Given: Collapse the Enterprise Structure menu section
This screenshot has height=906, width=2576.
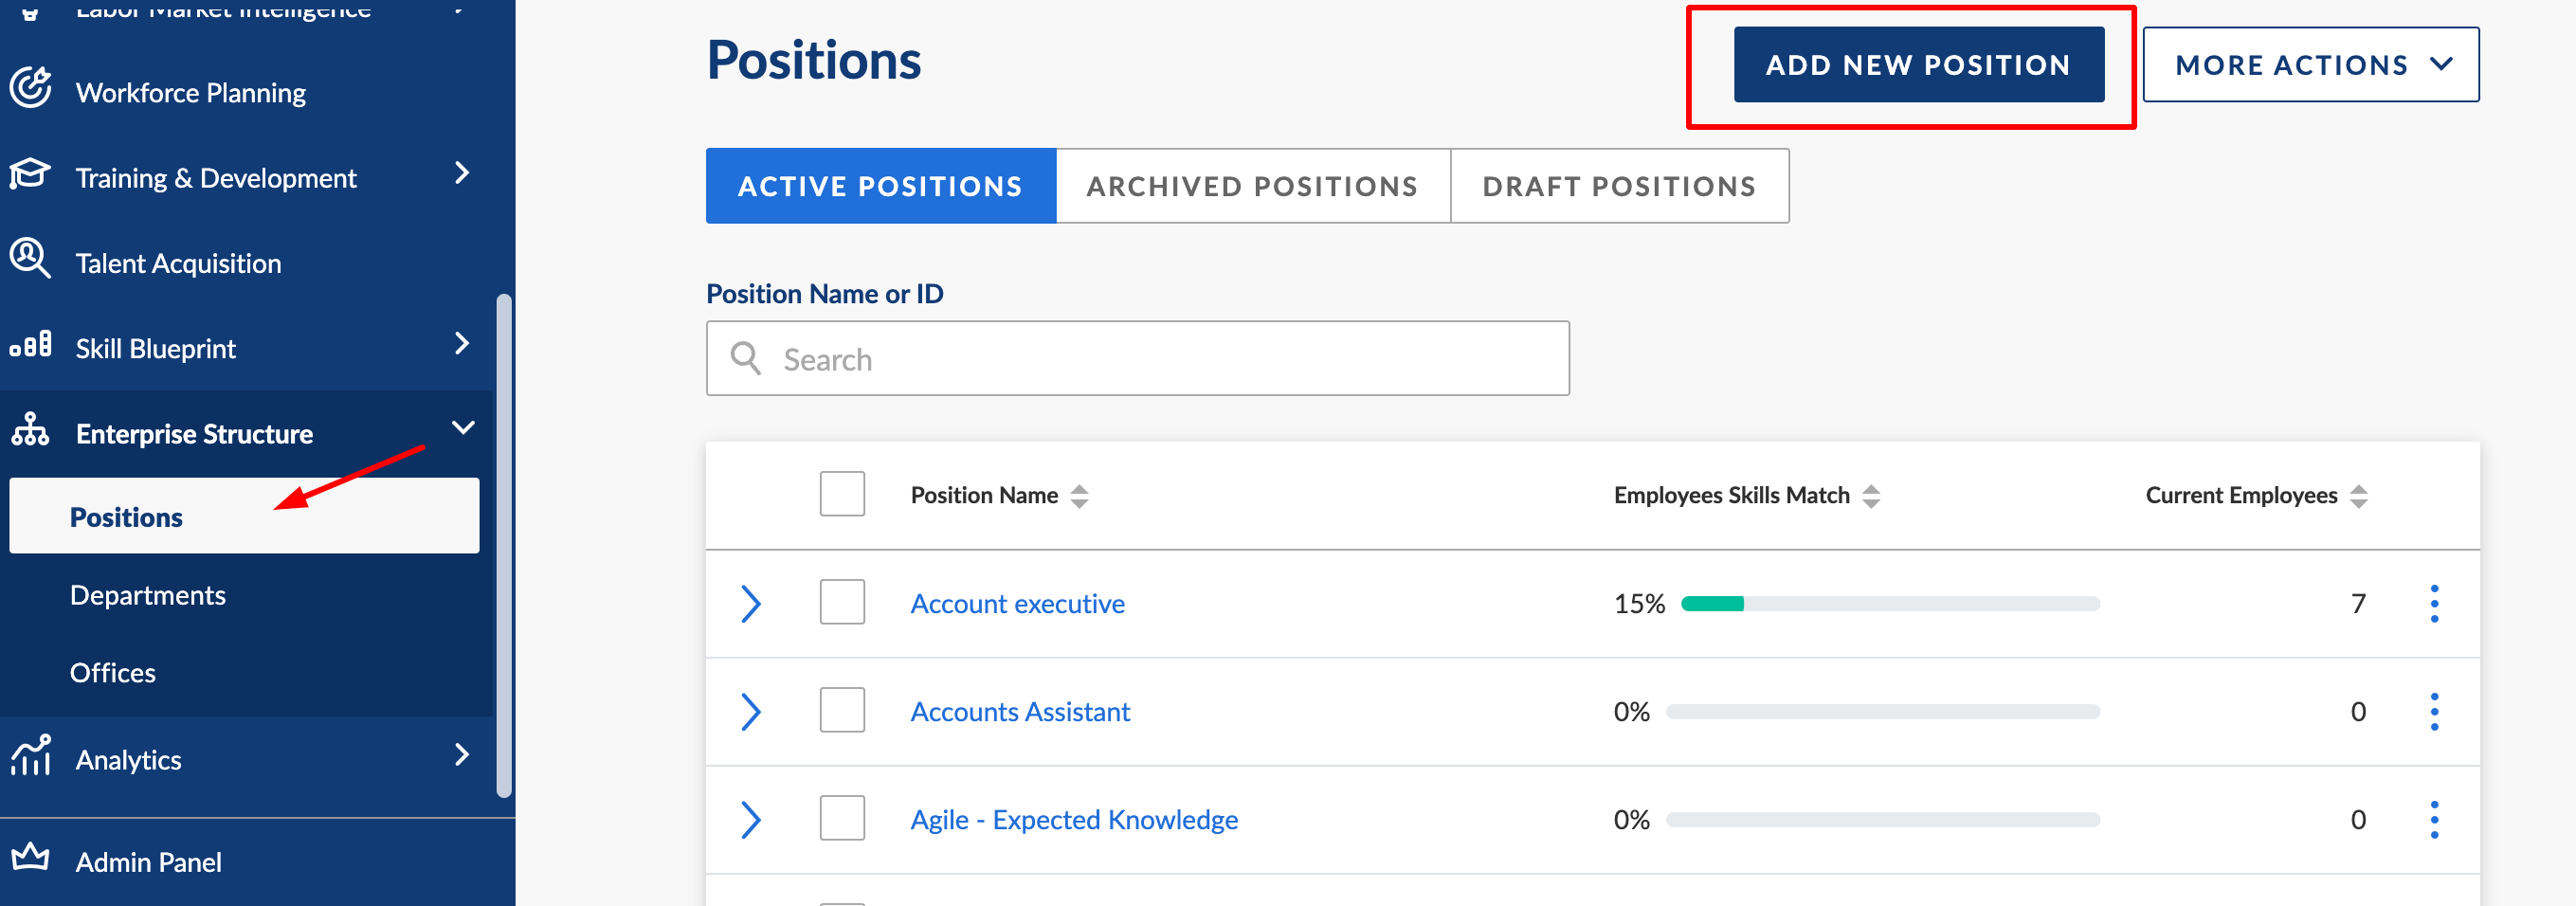Looking at the screenshot, I should [x=462, y=429].
